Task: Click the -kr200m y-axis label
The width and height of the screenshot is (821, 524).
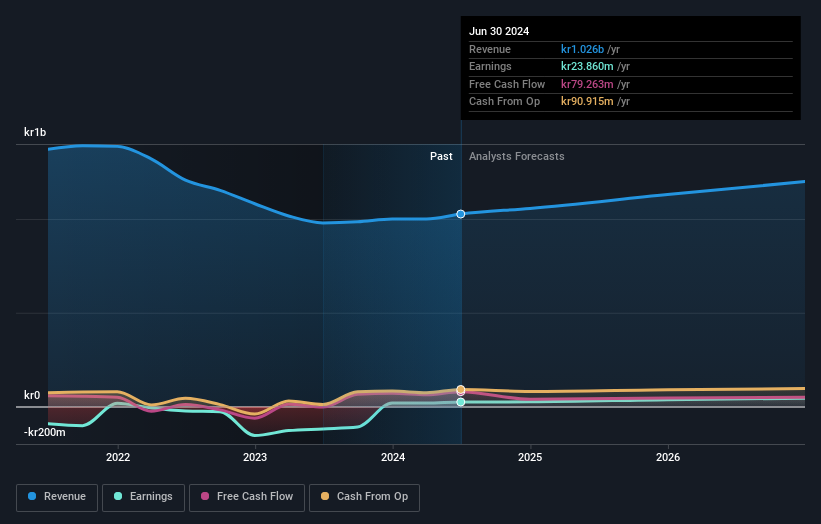Action: point(45,432)
